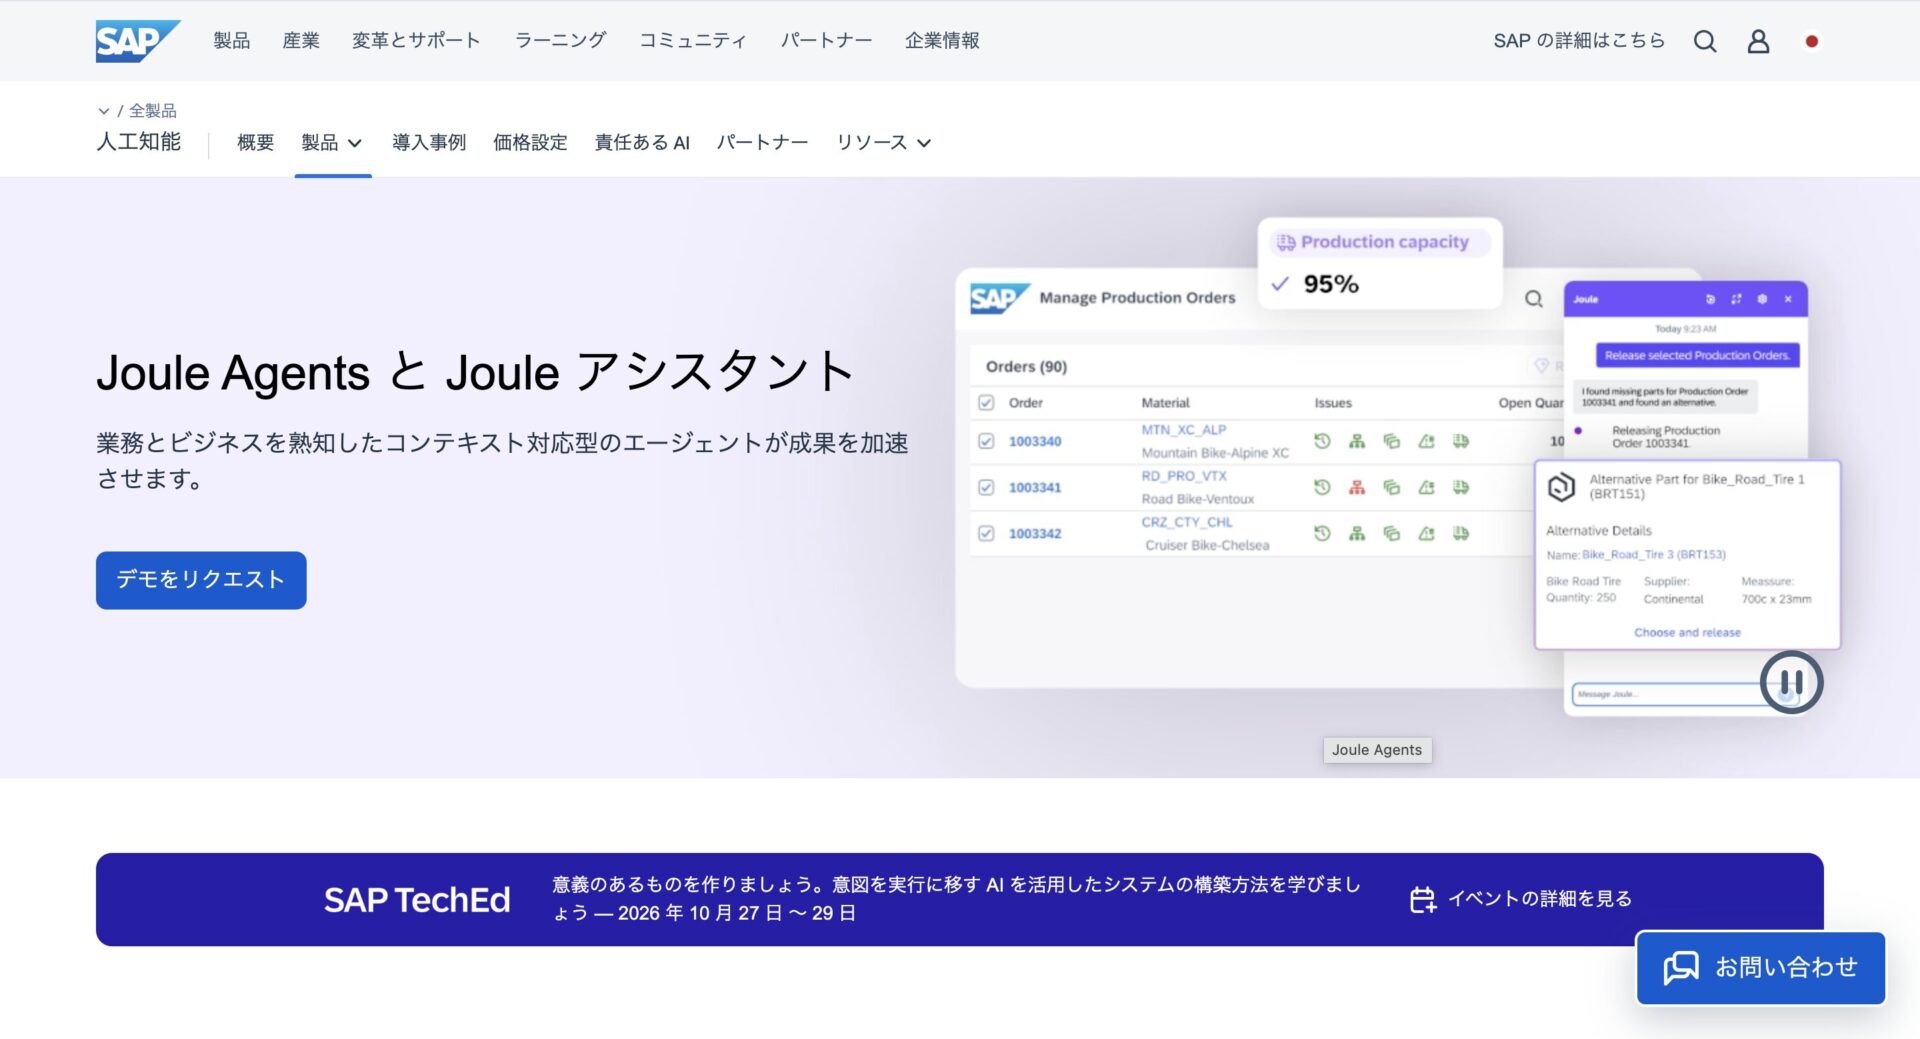The image size is (1920, 1039).
Task: Click the hierarchy issue icon for order 1003340
Action: pos(1357,441)
